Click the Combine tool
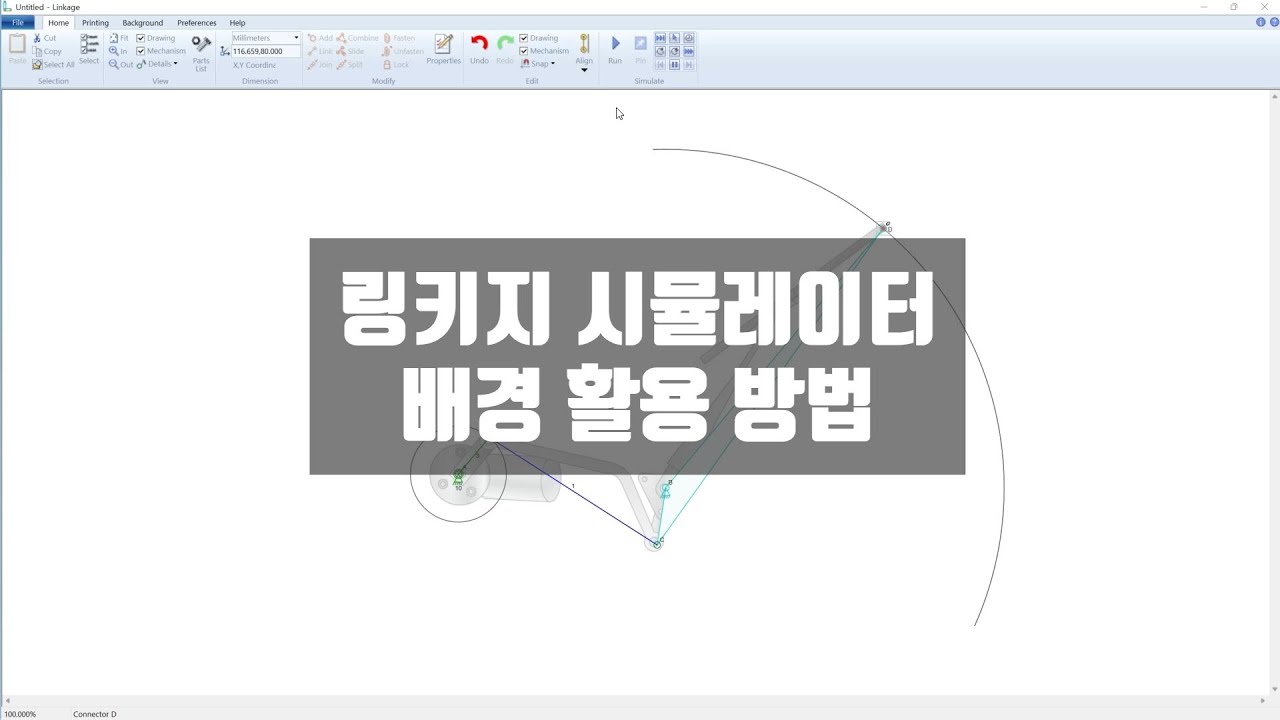The height and width of the screenshot is (720, 1280). [358, 38]
